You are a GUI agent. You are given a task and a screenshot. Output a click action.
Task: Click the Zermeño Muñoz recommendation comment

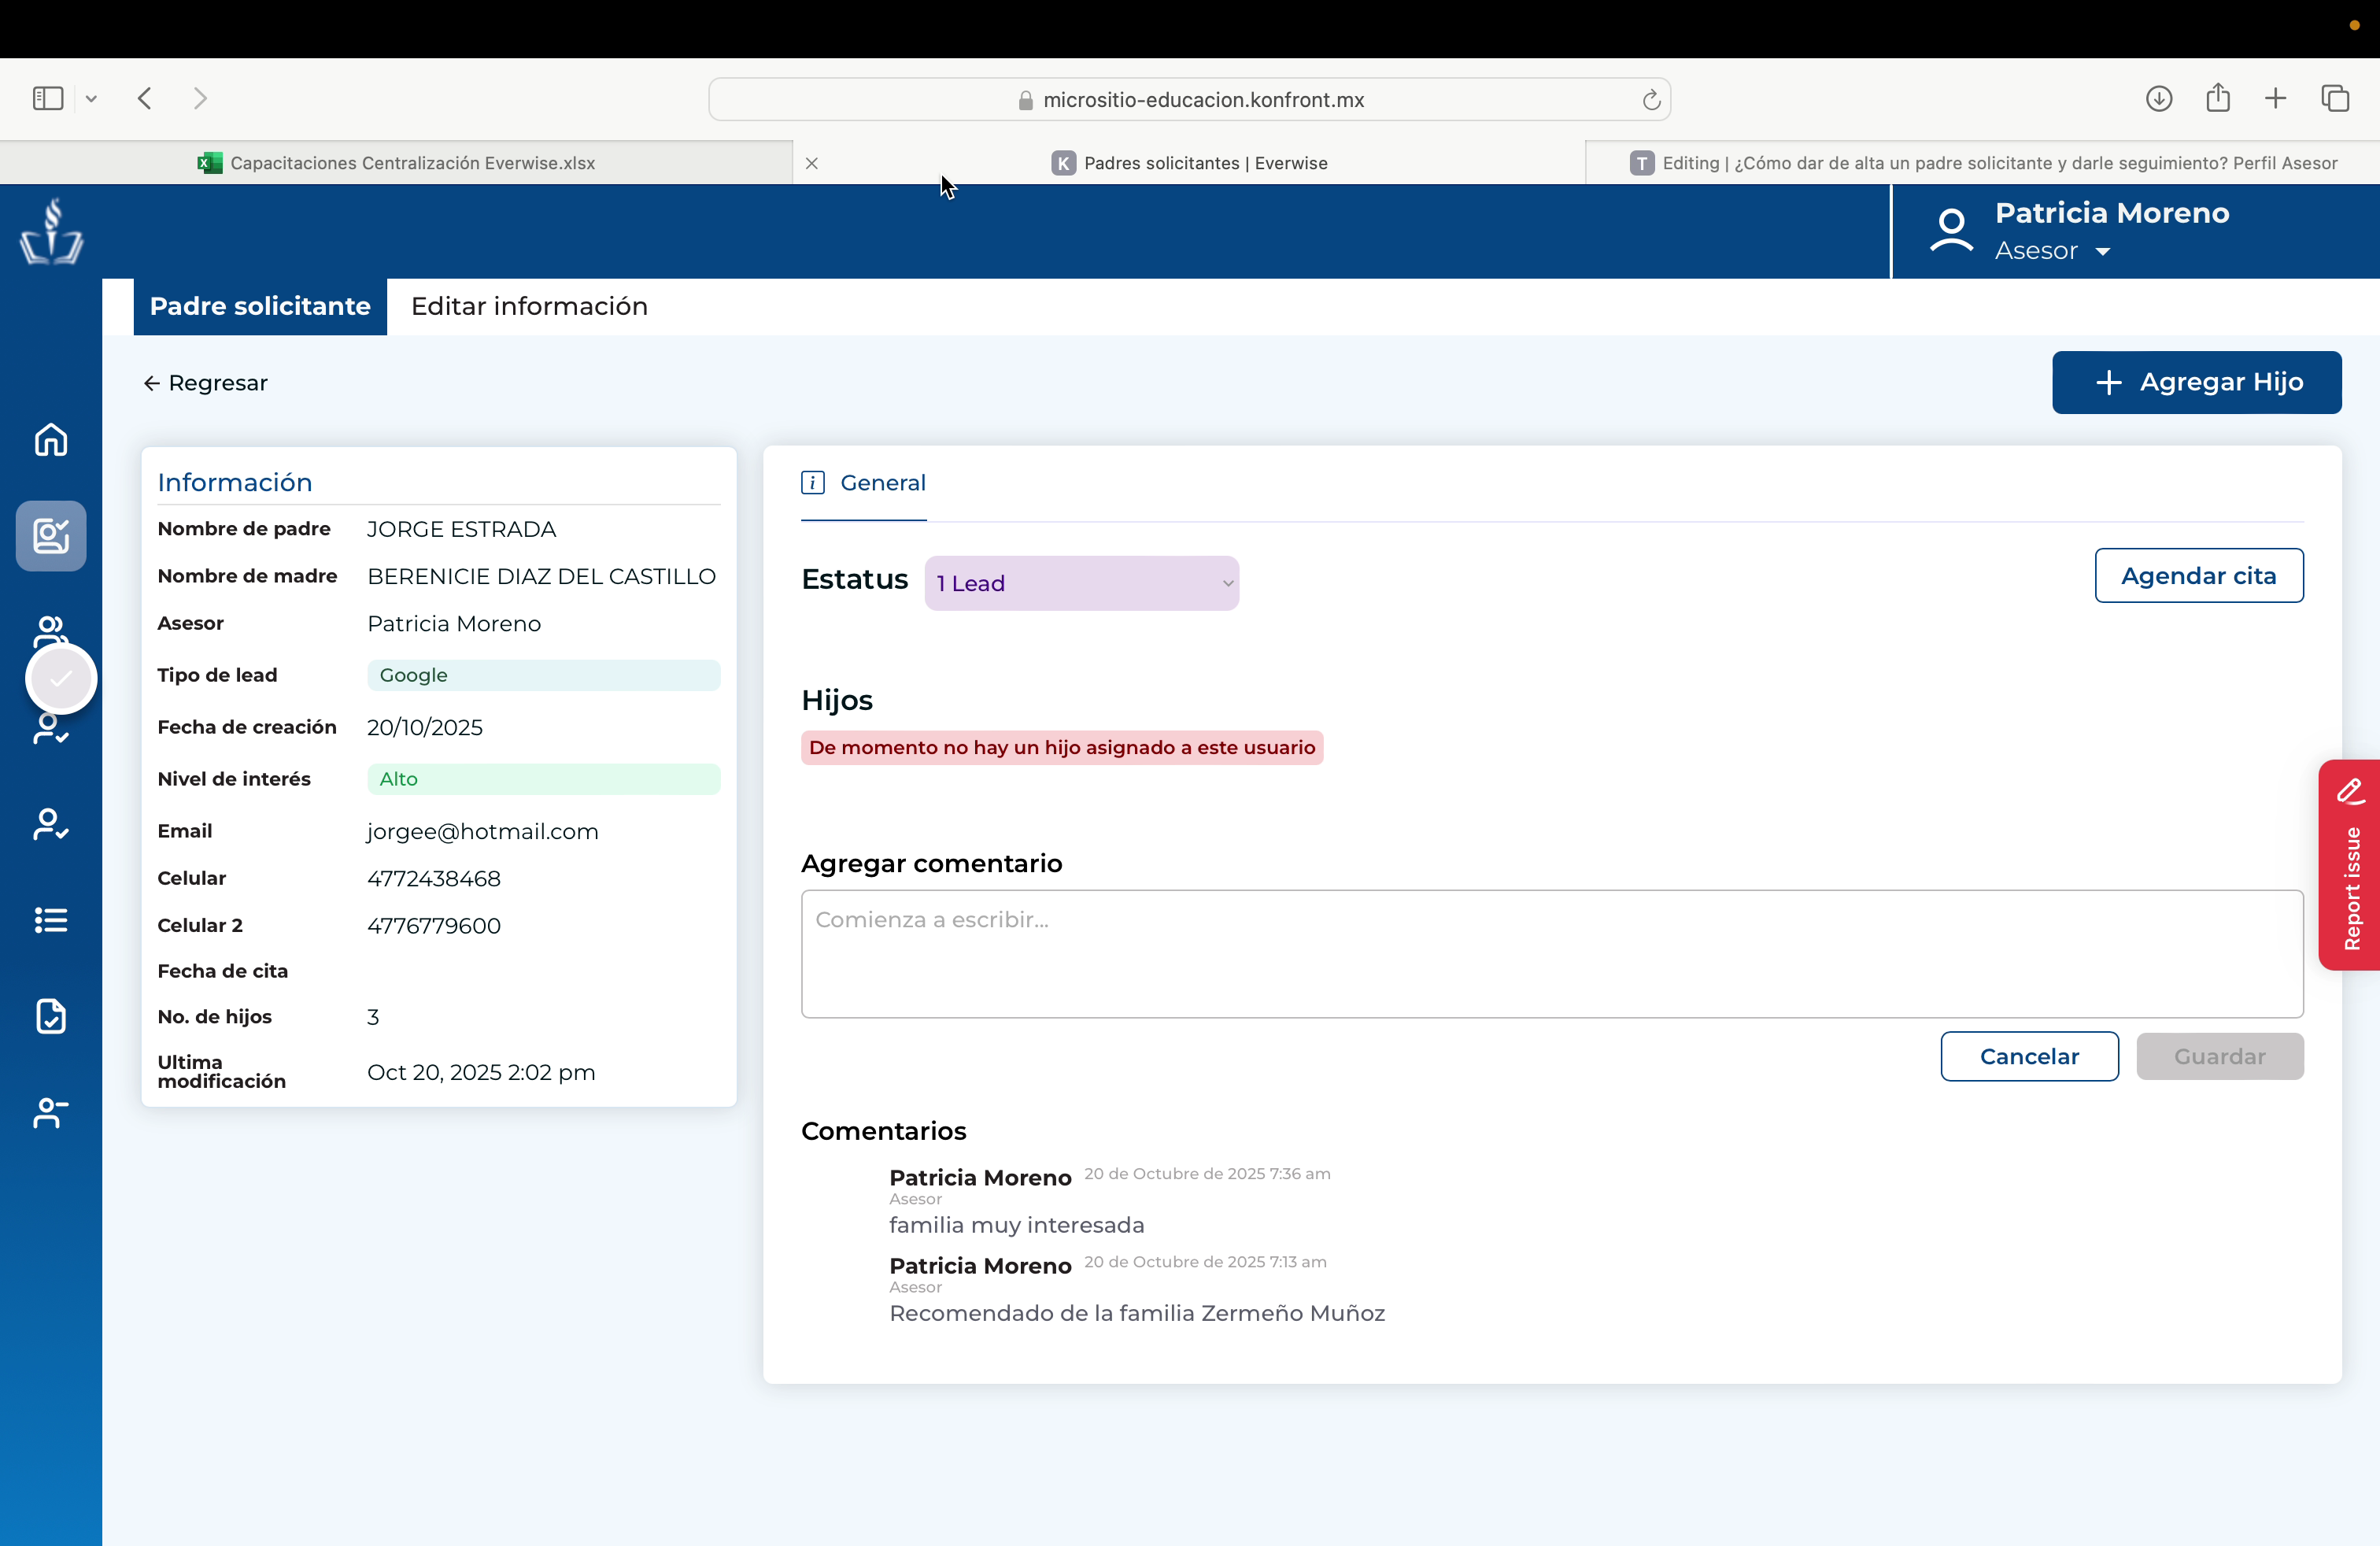[1137, 1313]
